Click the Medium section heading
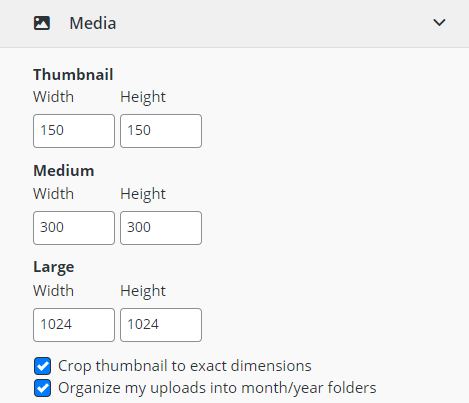Image resolution: width=469 pixels, height=403 pixels. 64,171
